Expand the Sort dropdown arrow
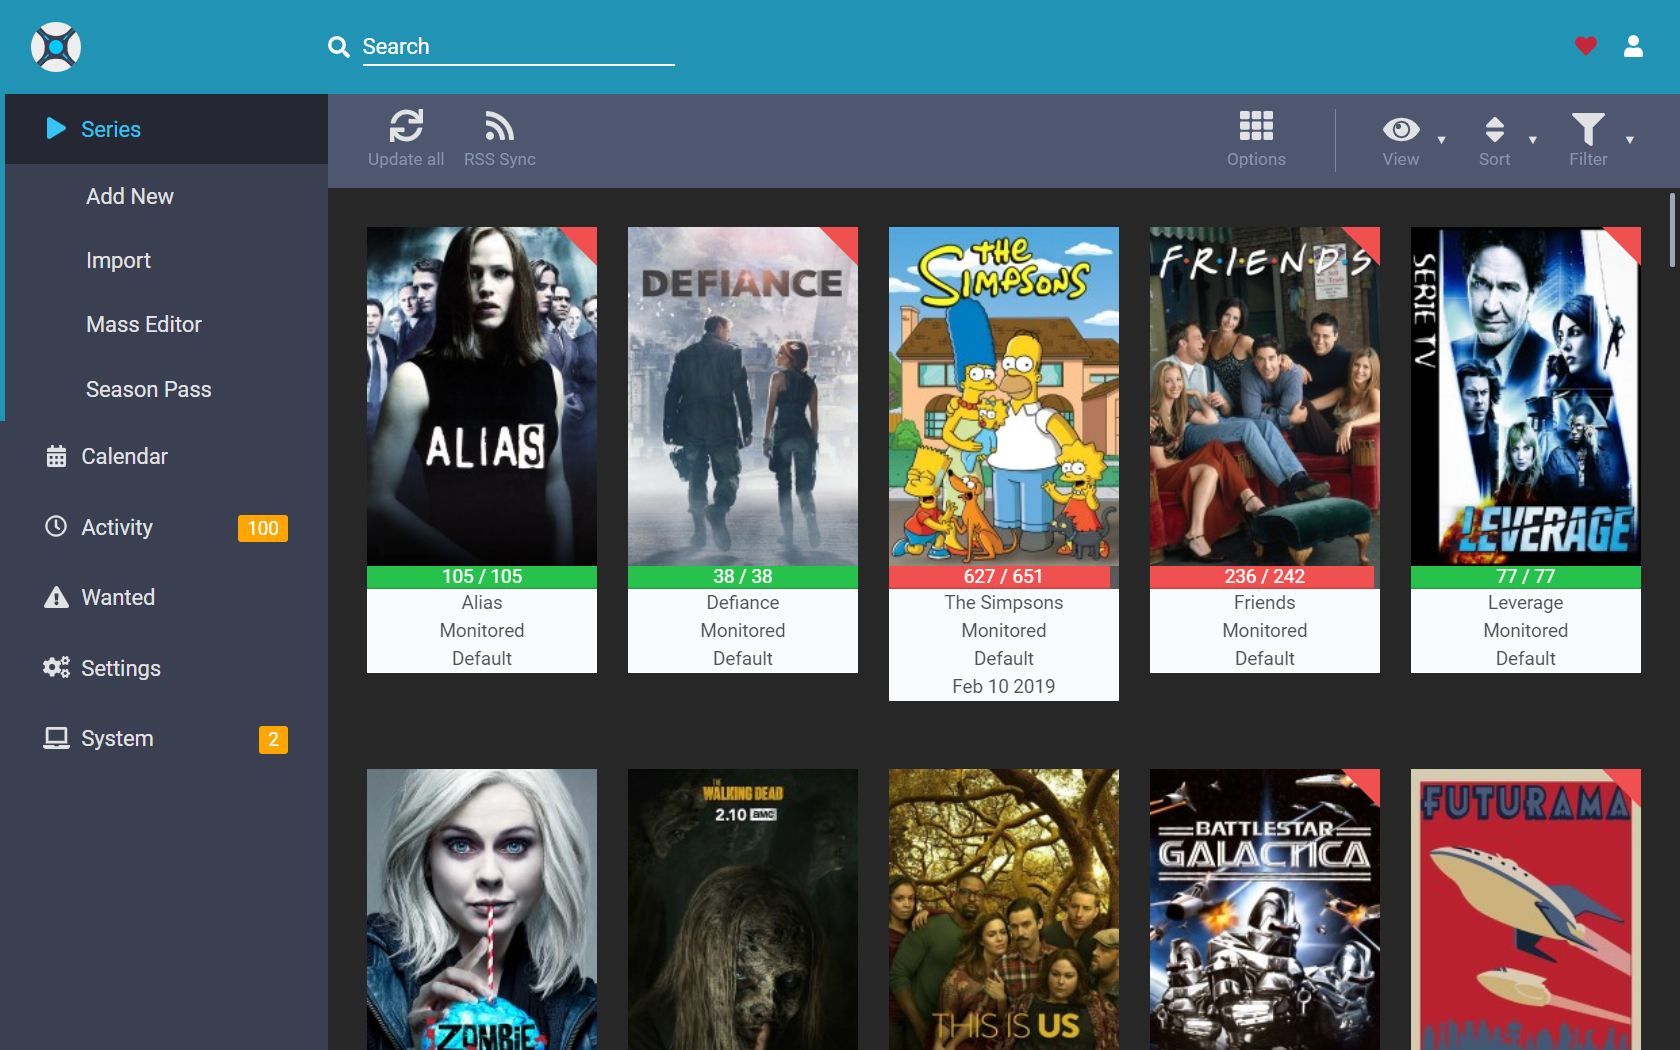 click(x=1533, y=140)
